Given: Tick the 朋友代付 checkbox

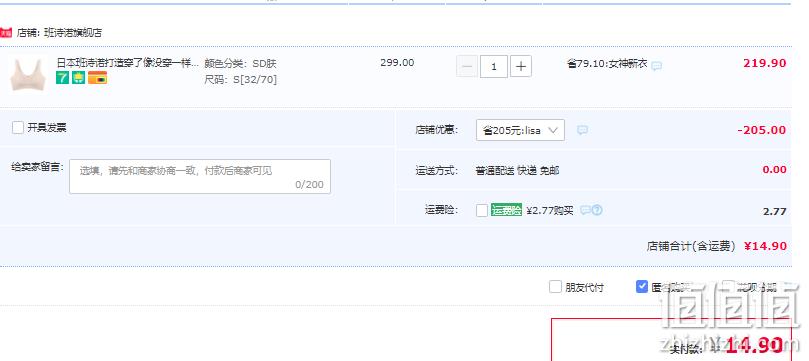Looking at the screenshot, I should tap(555, 287).
